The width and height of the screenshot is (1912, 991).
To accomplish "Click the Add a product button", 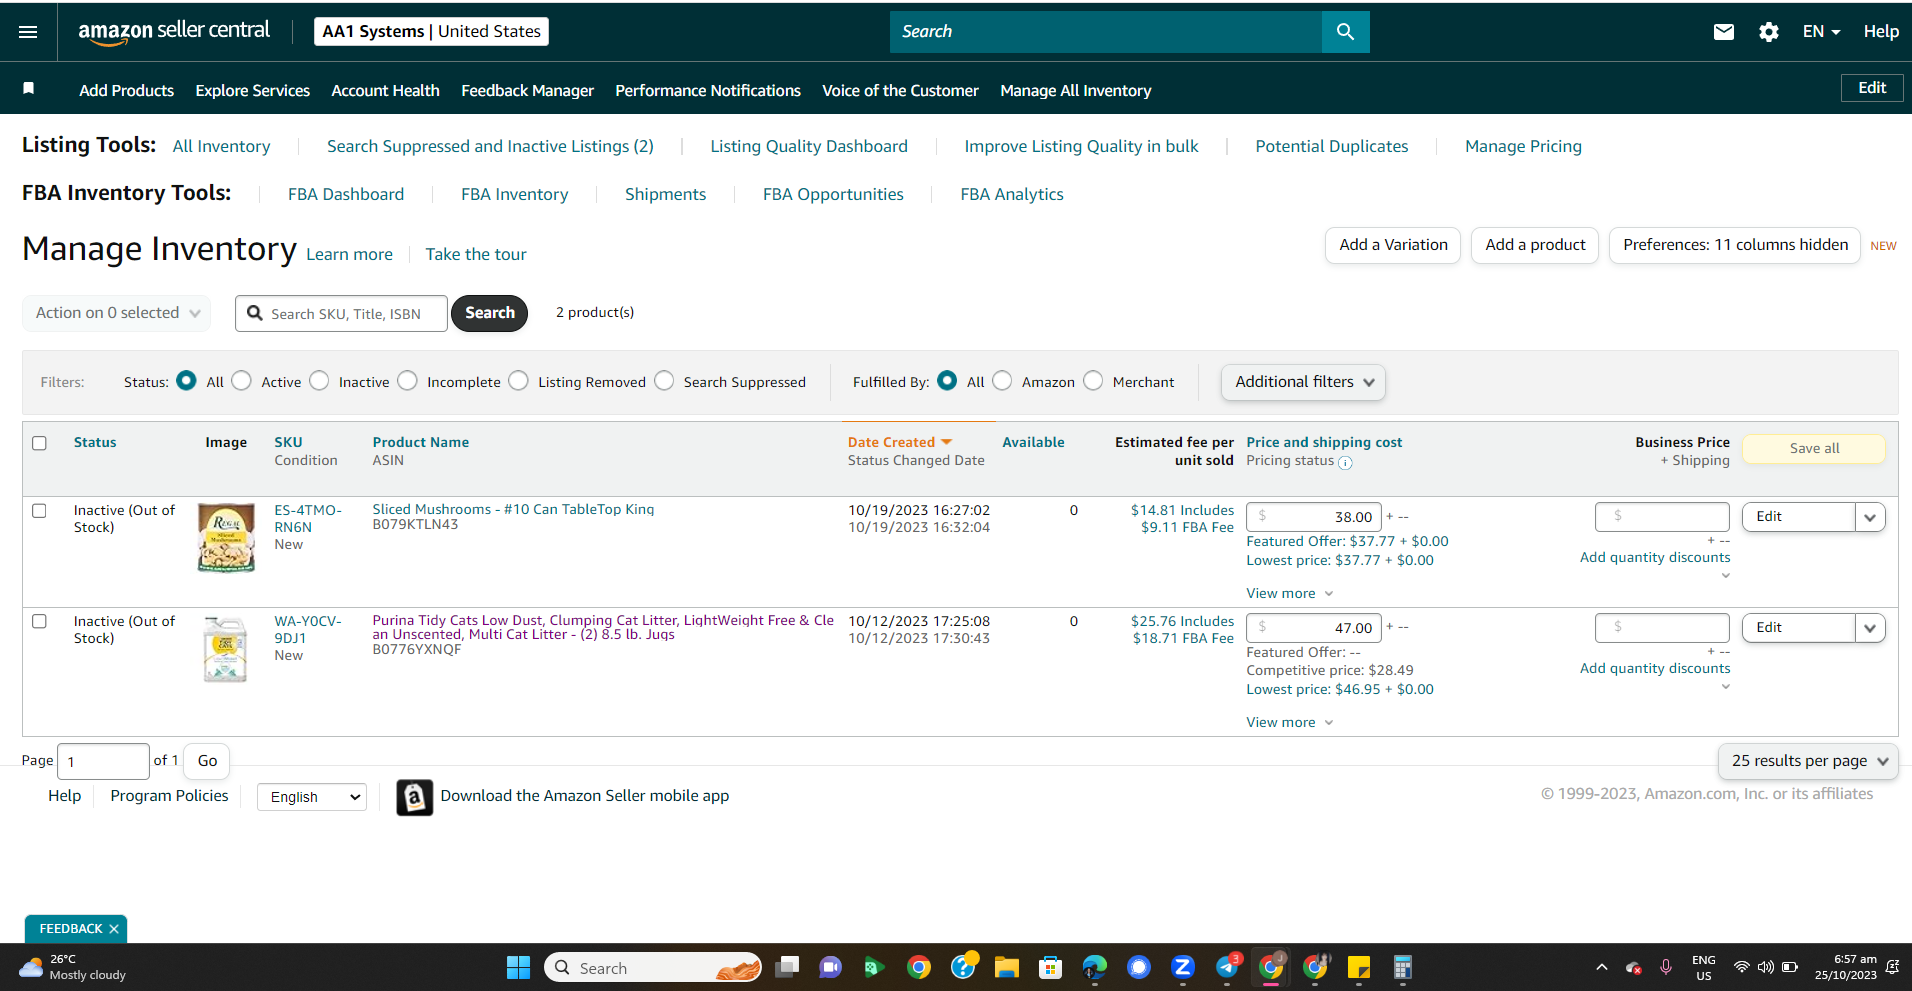I will tap(1535, 245).
